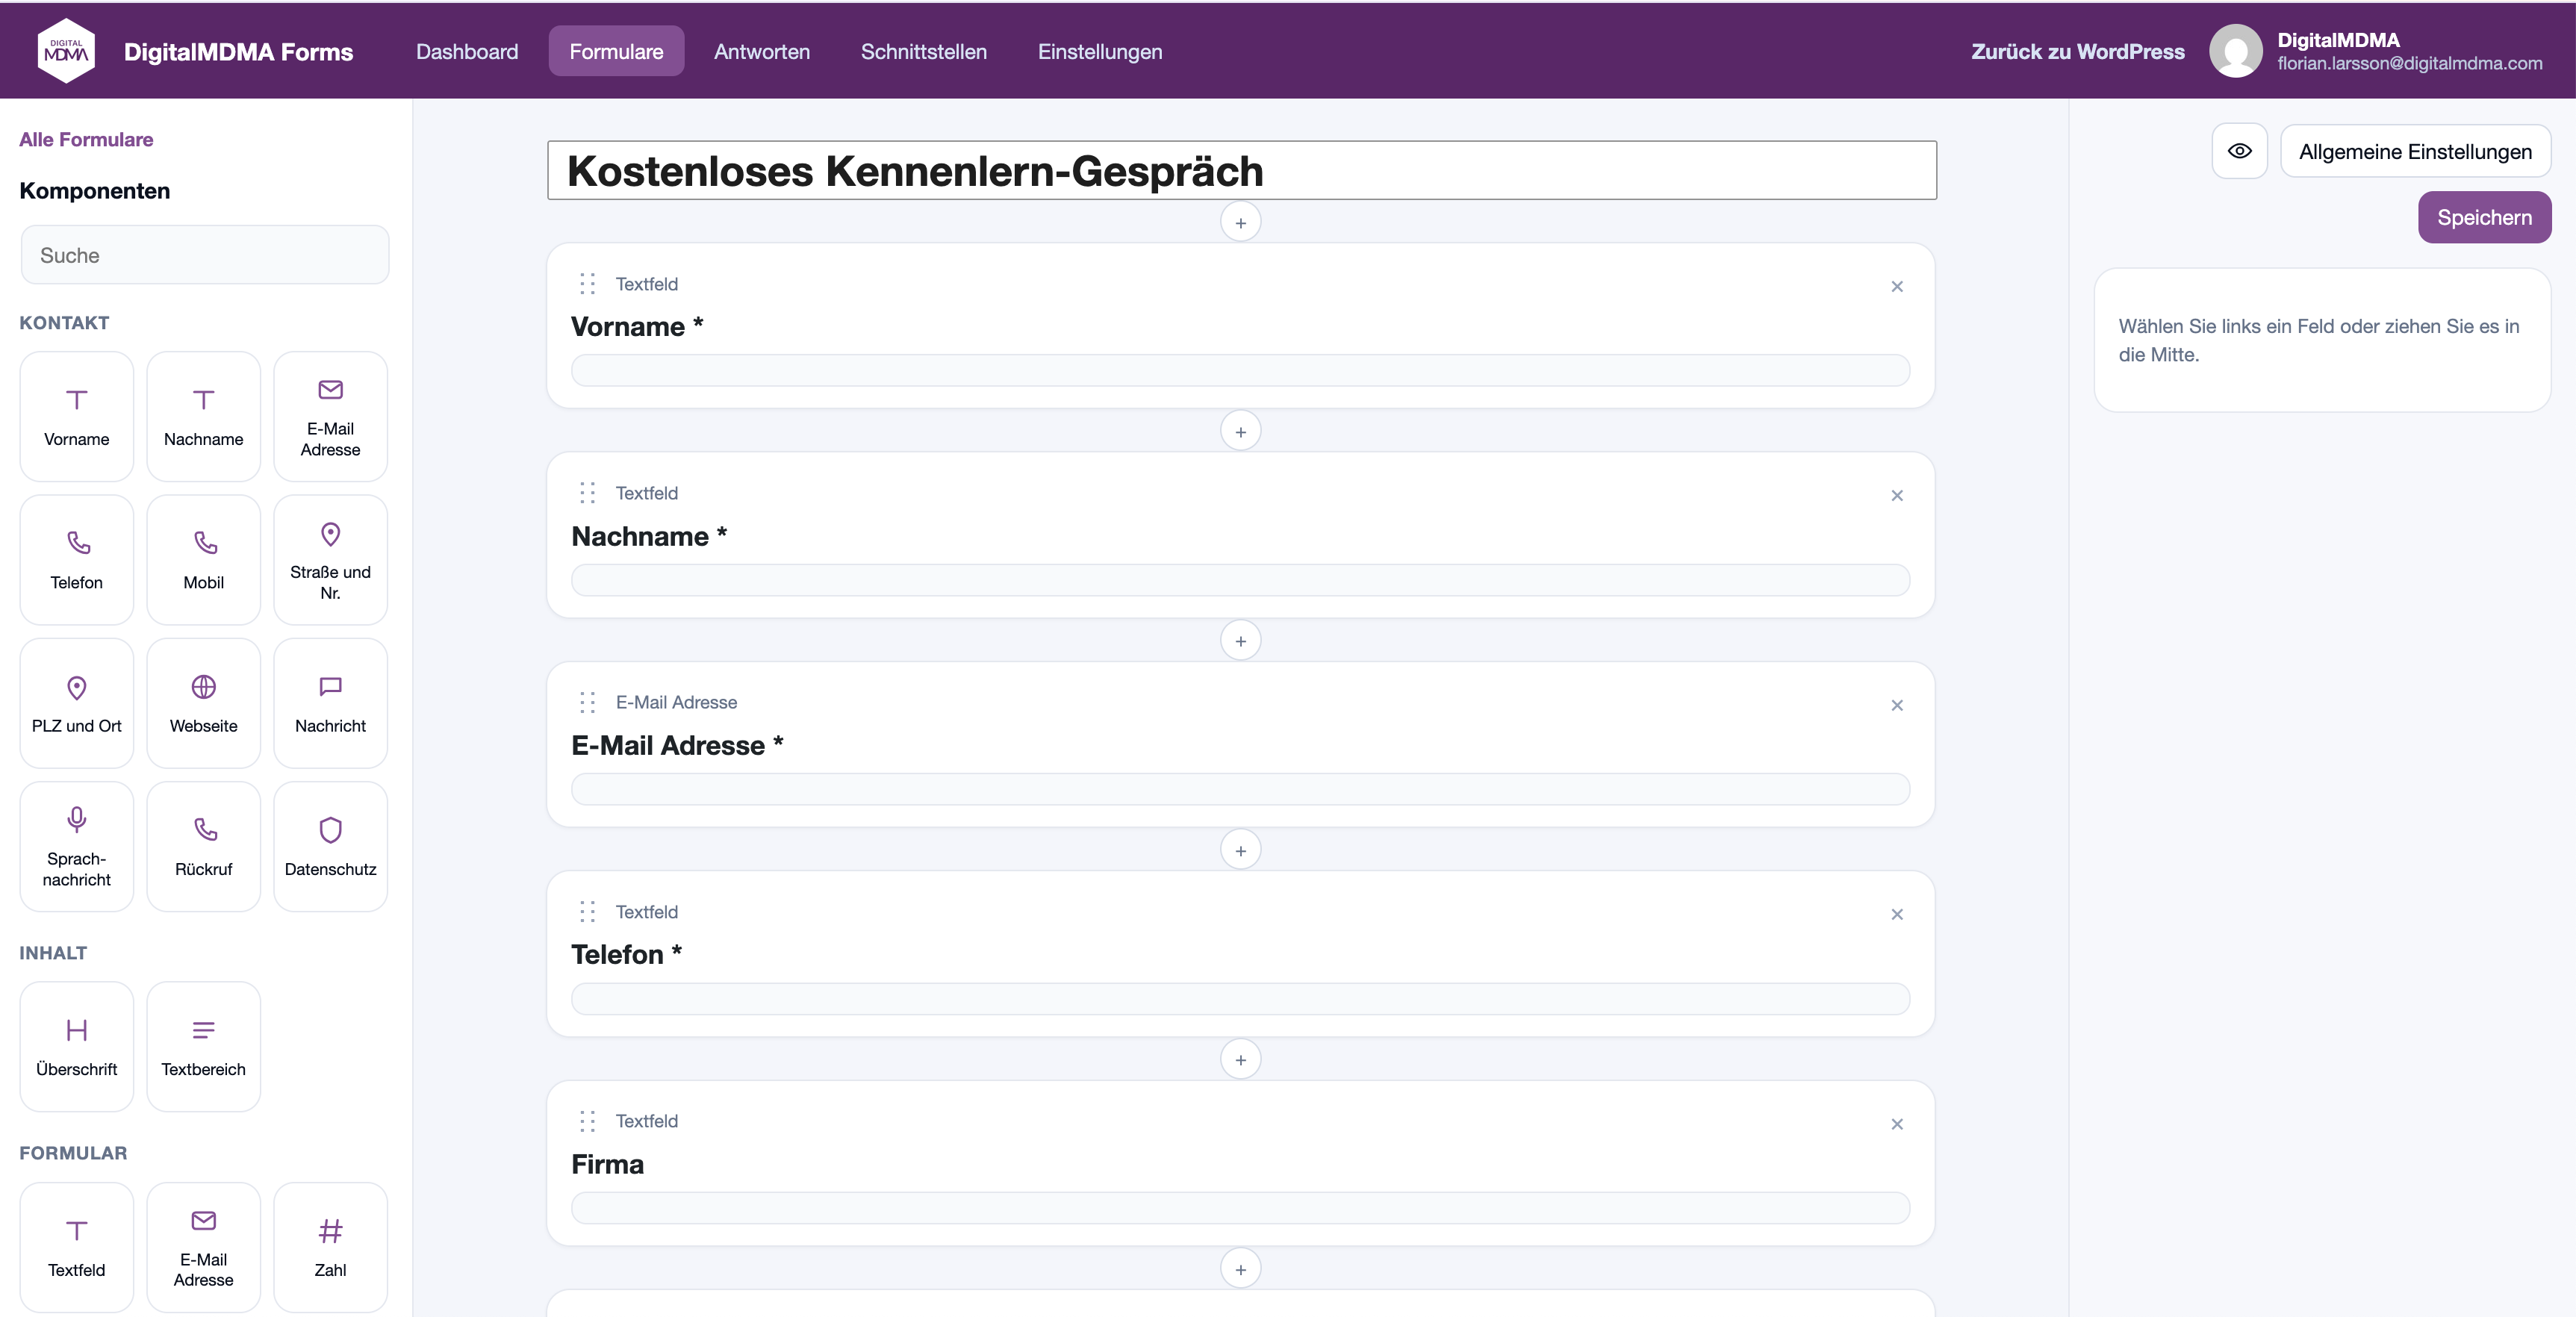Delete the E-Mail Adresse field card
Image resolution: width=2576 pixels, height=1317 pixels.
pos(1896,706)
